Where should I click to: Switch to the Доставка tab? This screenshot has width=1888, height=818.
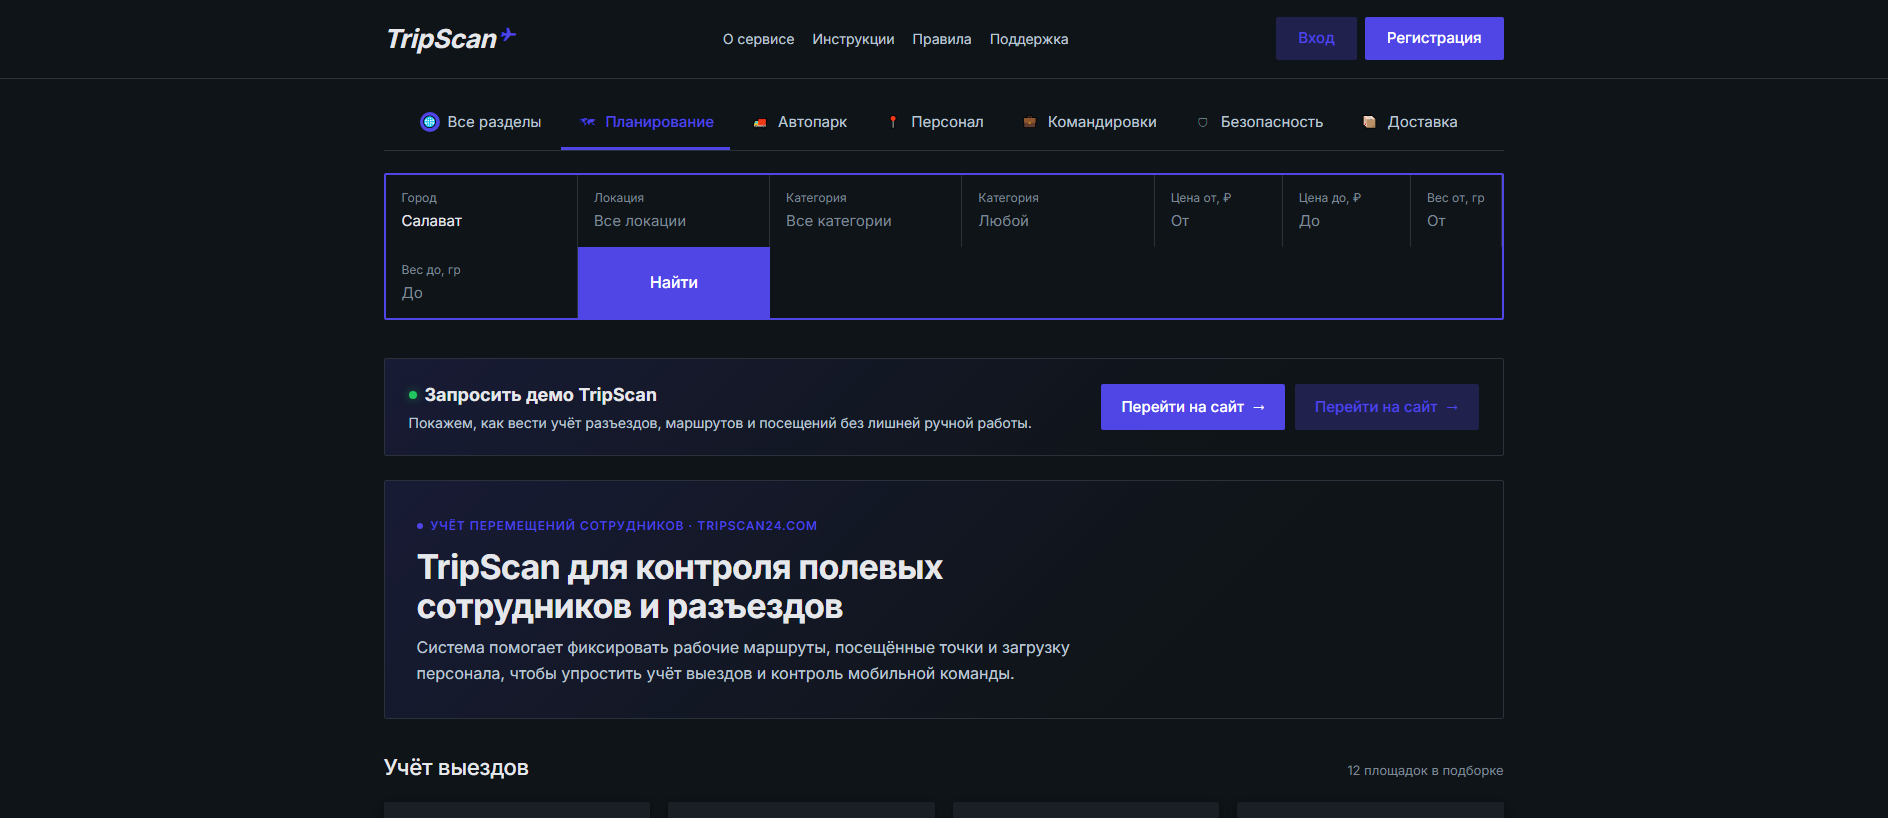(x=1410, y=122)
